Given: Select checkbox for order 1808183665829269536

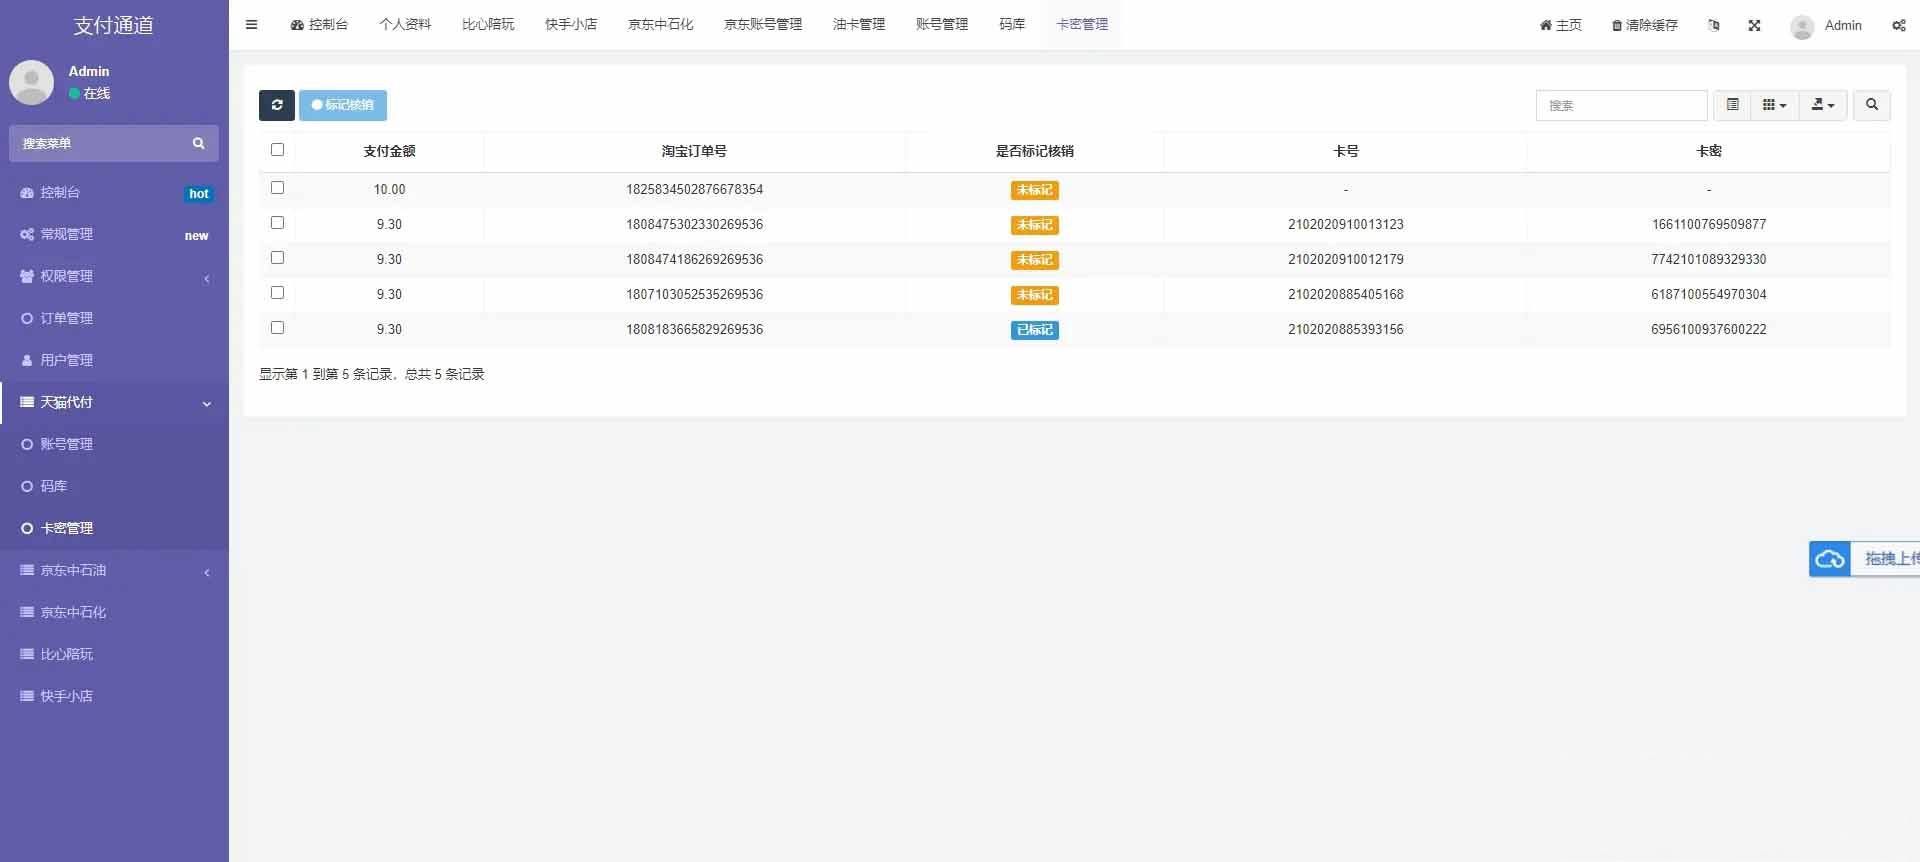Looking at the screenshot, I should (277, 328).
